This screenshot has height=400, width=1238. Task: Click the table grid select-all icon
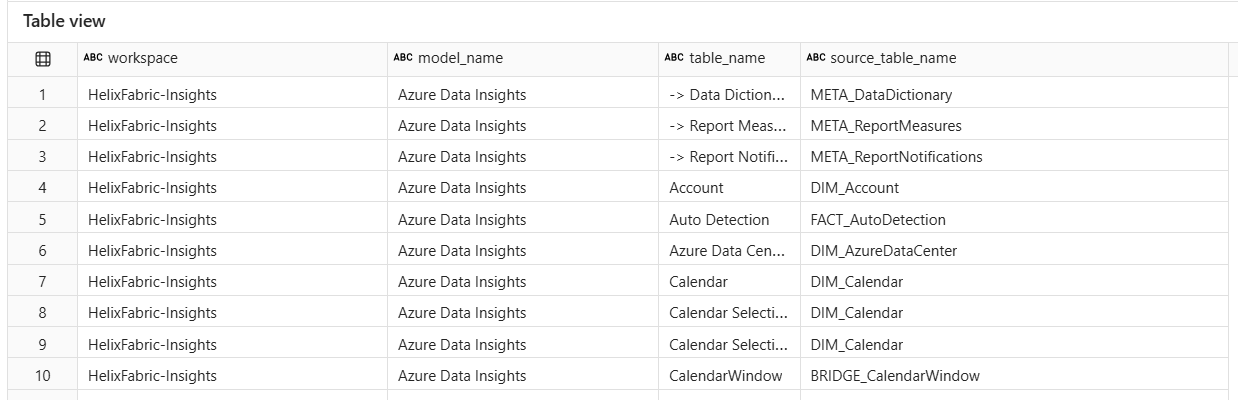[43, 59]
